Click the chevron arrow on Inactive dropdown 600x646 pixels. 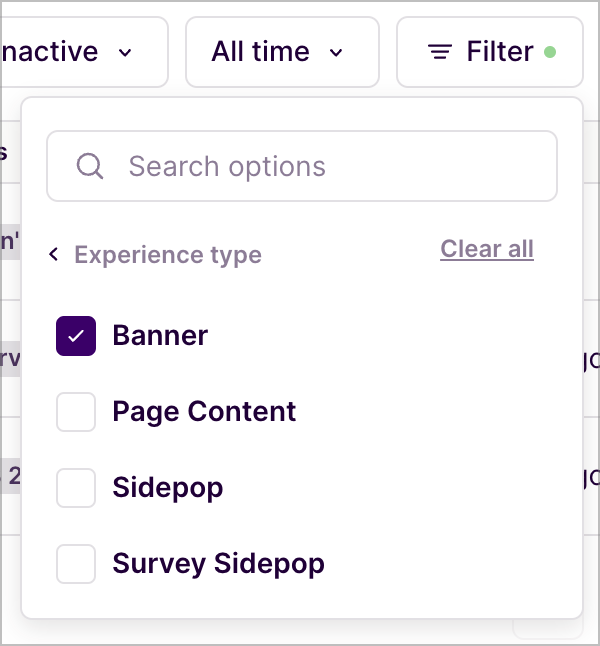(125, 53)
